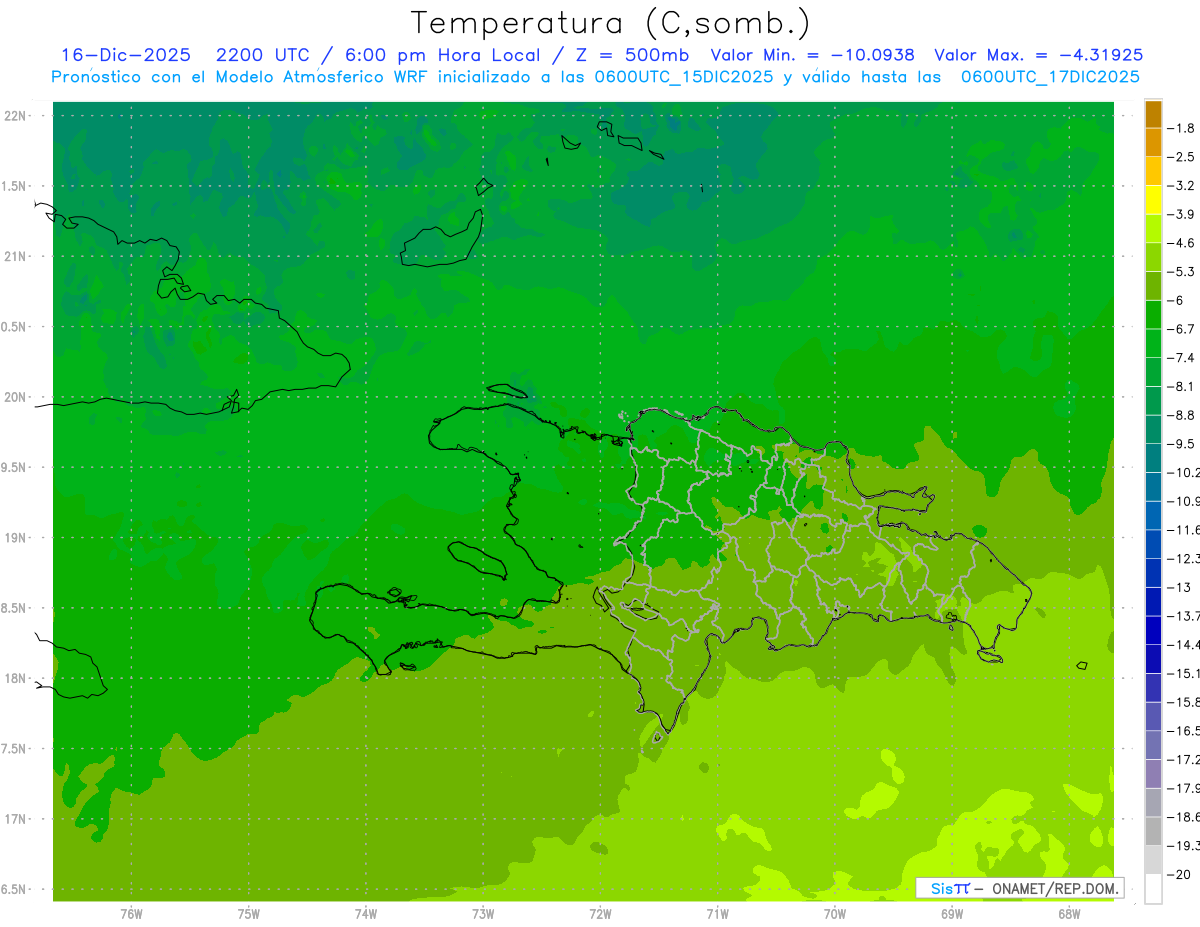
Task: Click the 71W longitude axis label
Action: pos(717,913)
